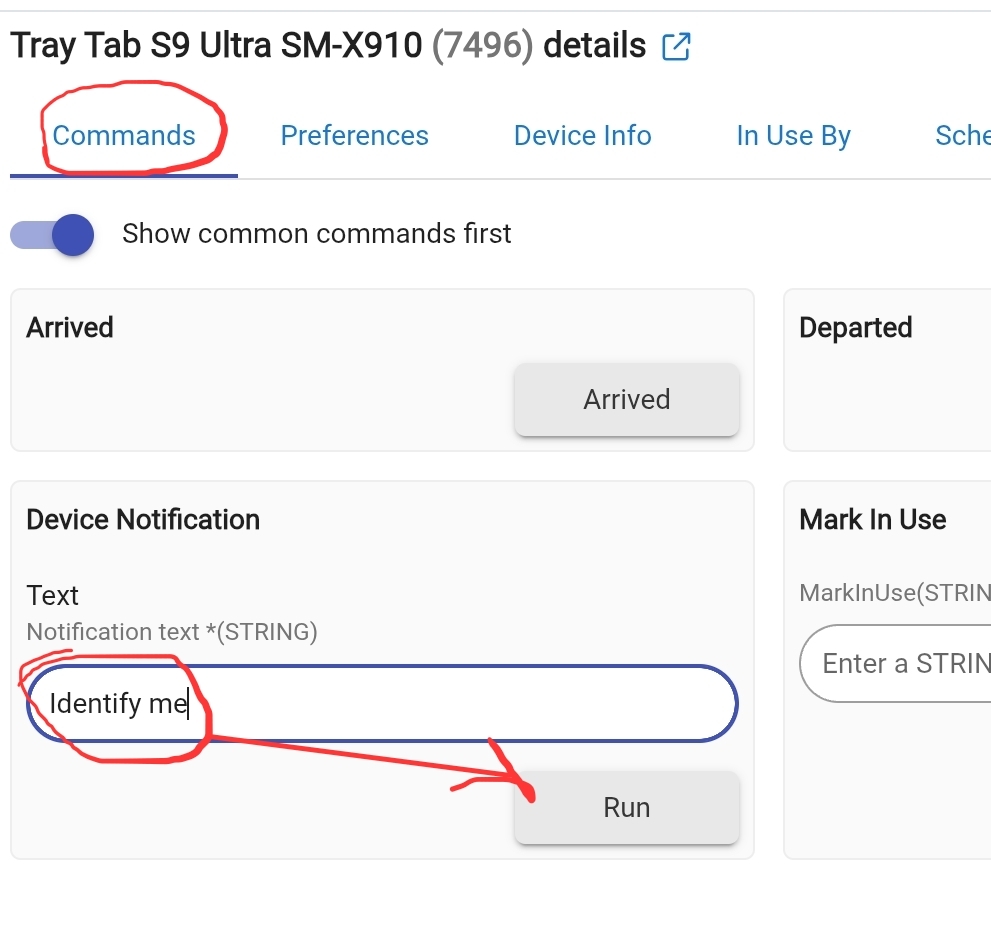Open the Preferences tab
The width and height of the screenshot is (991, 936).
point(354,136)
